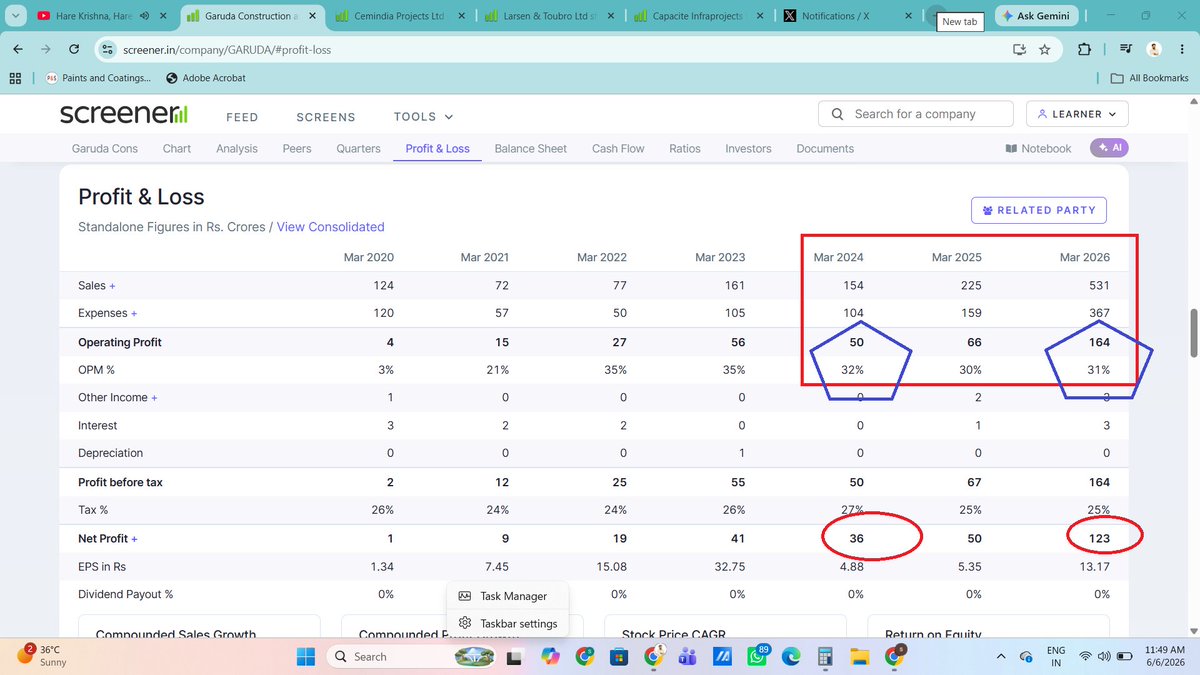Open the LEARNER account dropdown

pyautogui.click(x=1077, y=114)
